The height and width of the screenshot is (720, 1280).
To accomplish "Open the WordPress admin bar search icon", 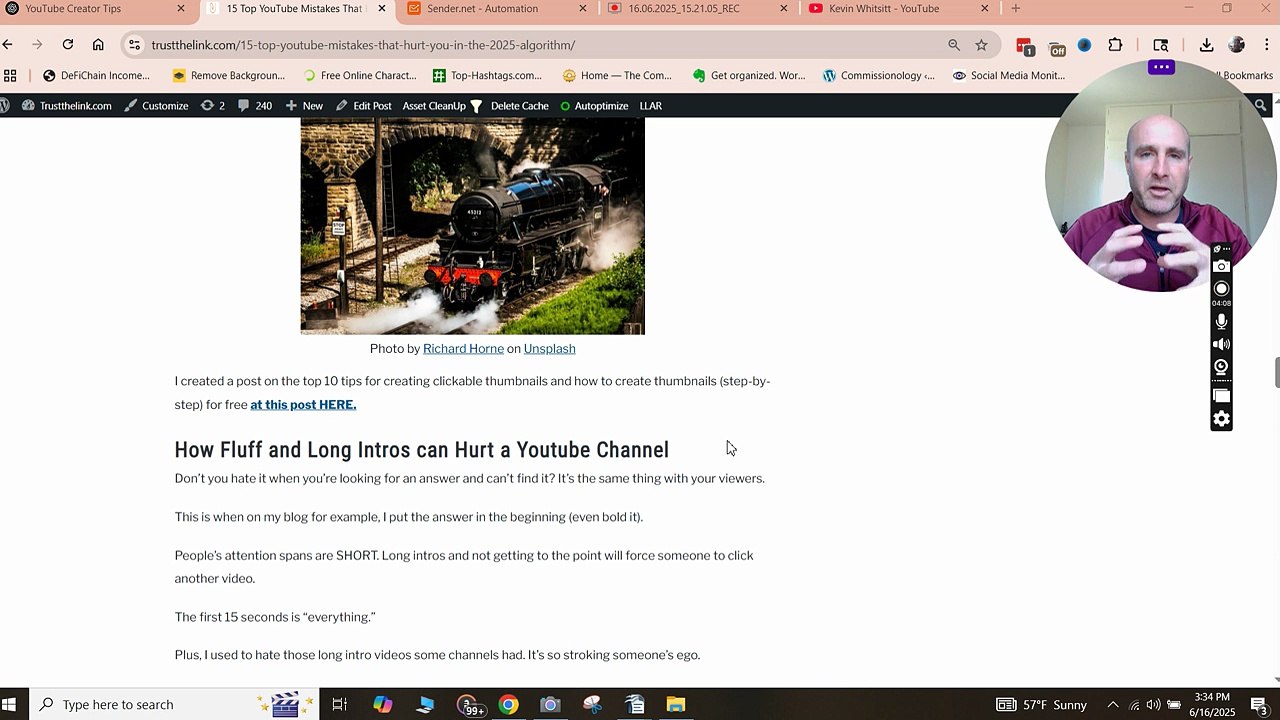I will pyautogui.click(x=1260, y=106).
